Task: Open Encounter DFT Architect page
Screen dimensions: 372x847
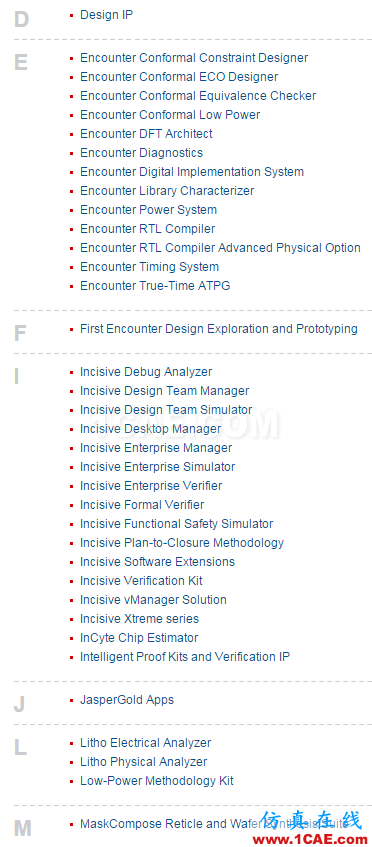Action: [x=146, y=134]
